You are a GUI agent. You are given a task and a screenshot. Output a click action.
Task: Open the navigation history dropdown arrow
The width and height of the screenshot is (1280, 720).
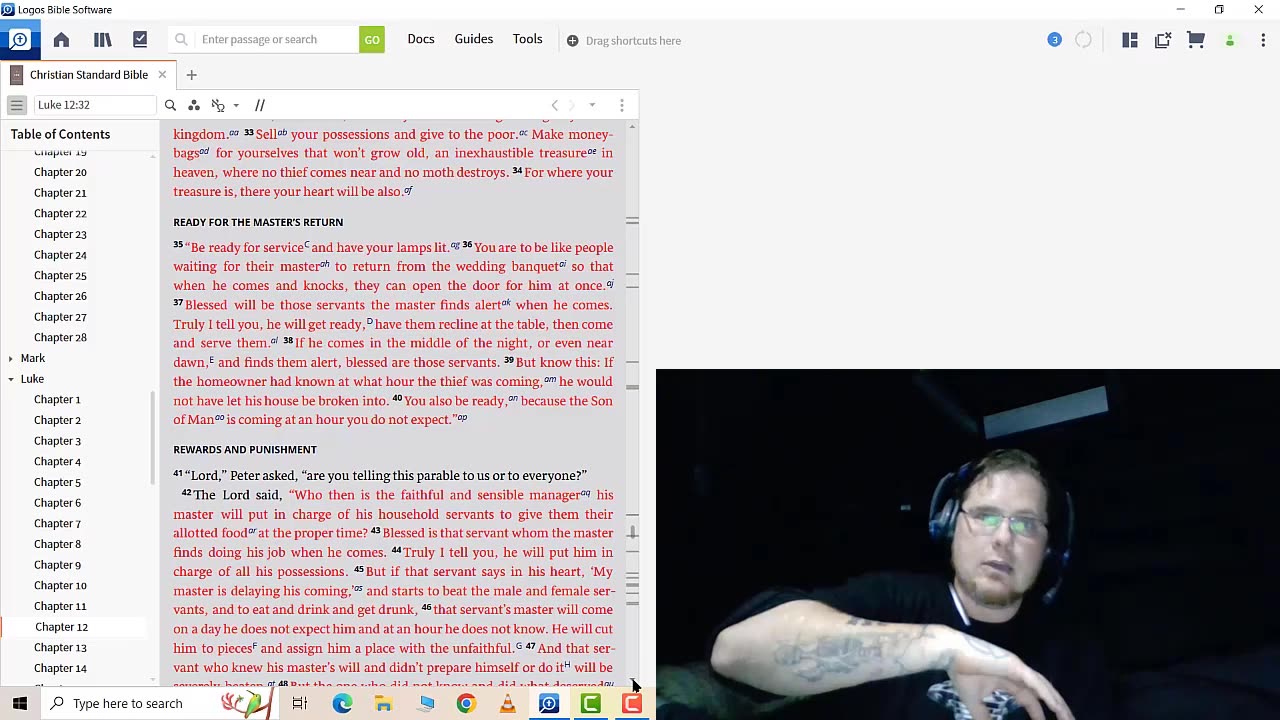[592, 105]
